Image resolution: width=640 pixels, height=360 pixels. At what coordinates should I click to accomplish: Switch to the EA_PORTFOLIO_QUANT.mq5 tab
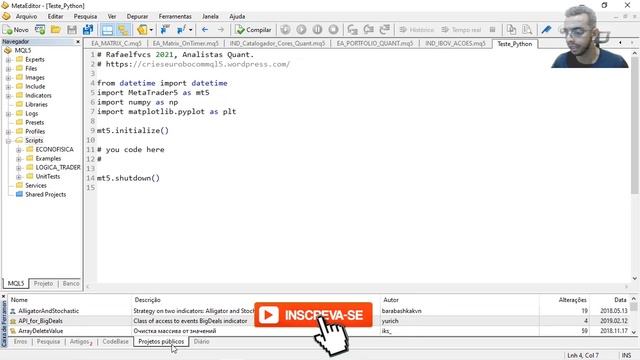click(x=375, y=43)
